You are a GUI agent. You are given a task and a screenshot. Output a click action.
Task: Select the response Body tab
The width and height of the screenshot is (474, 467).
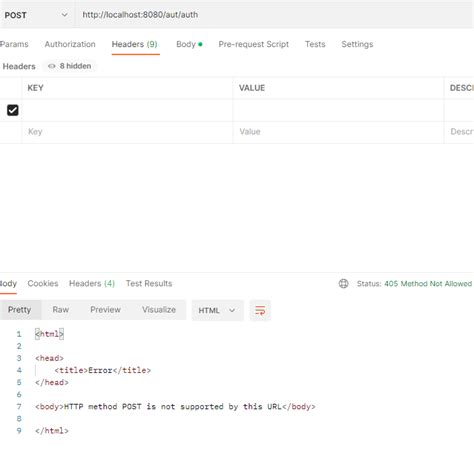tap(8, 284)
